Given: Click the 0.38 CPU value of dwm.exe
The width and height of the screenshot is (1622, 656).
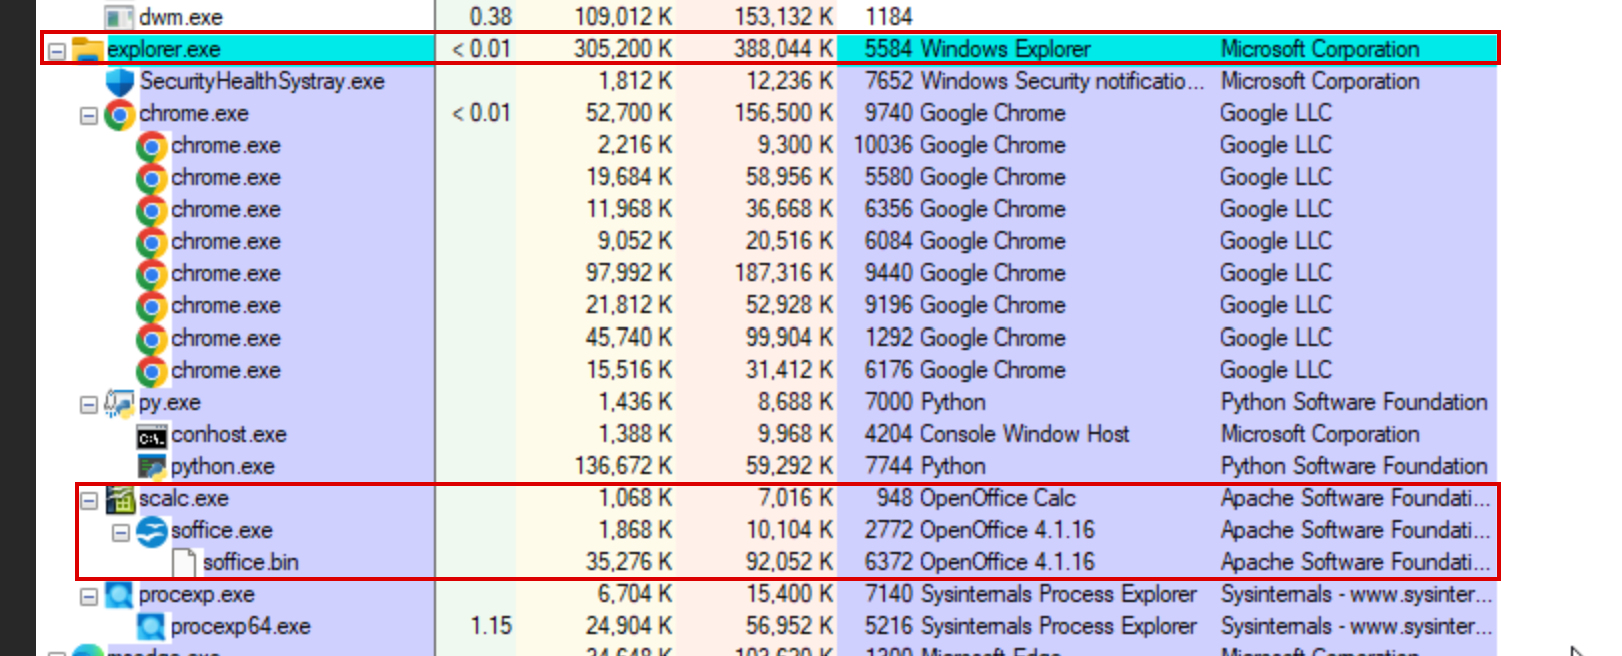Looking at the screenshot, I should click(491, 17).
